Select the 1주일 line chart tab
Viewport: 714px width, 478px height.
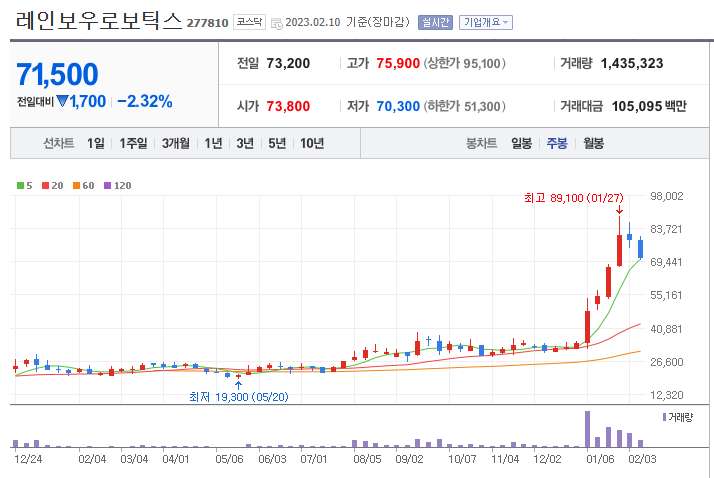(x=133, y=143)
